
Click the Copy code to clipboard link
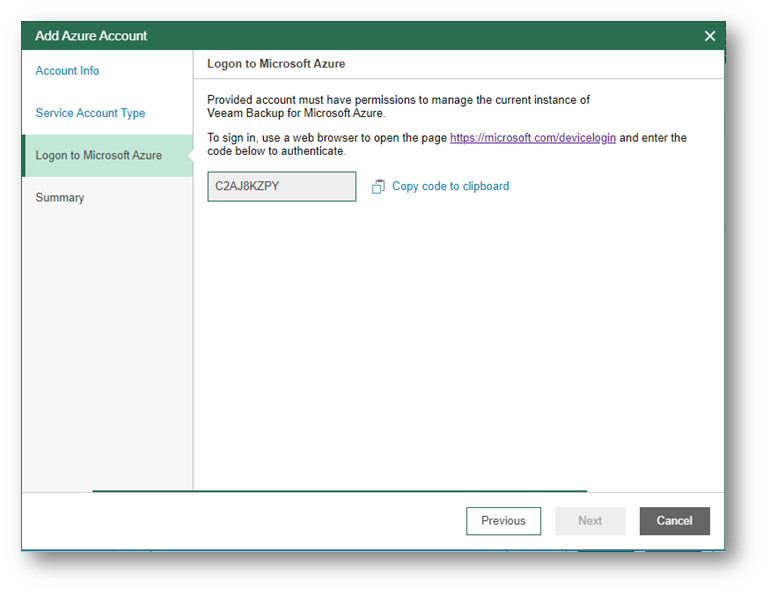tap(451, 187)
